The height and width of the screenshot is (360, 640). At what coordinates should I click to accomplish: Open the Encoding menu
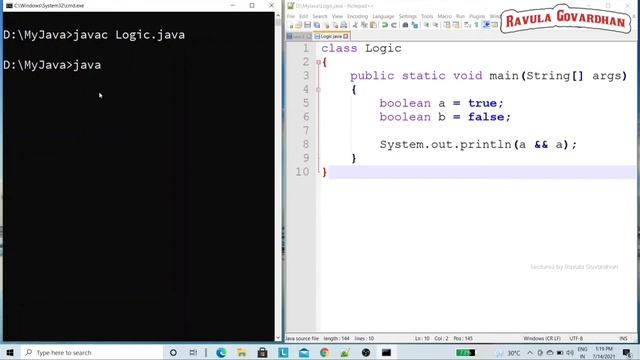point(358,16)
